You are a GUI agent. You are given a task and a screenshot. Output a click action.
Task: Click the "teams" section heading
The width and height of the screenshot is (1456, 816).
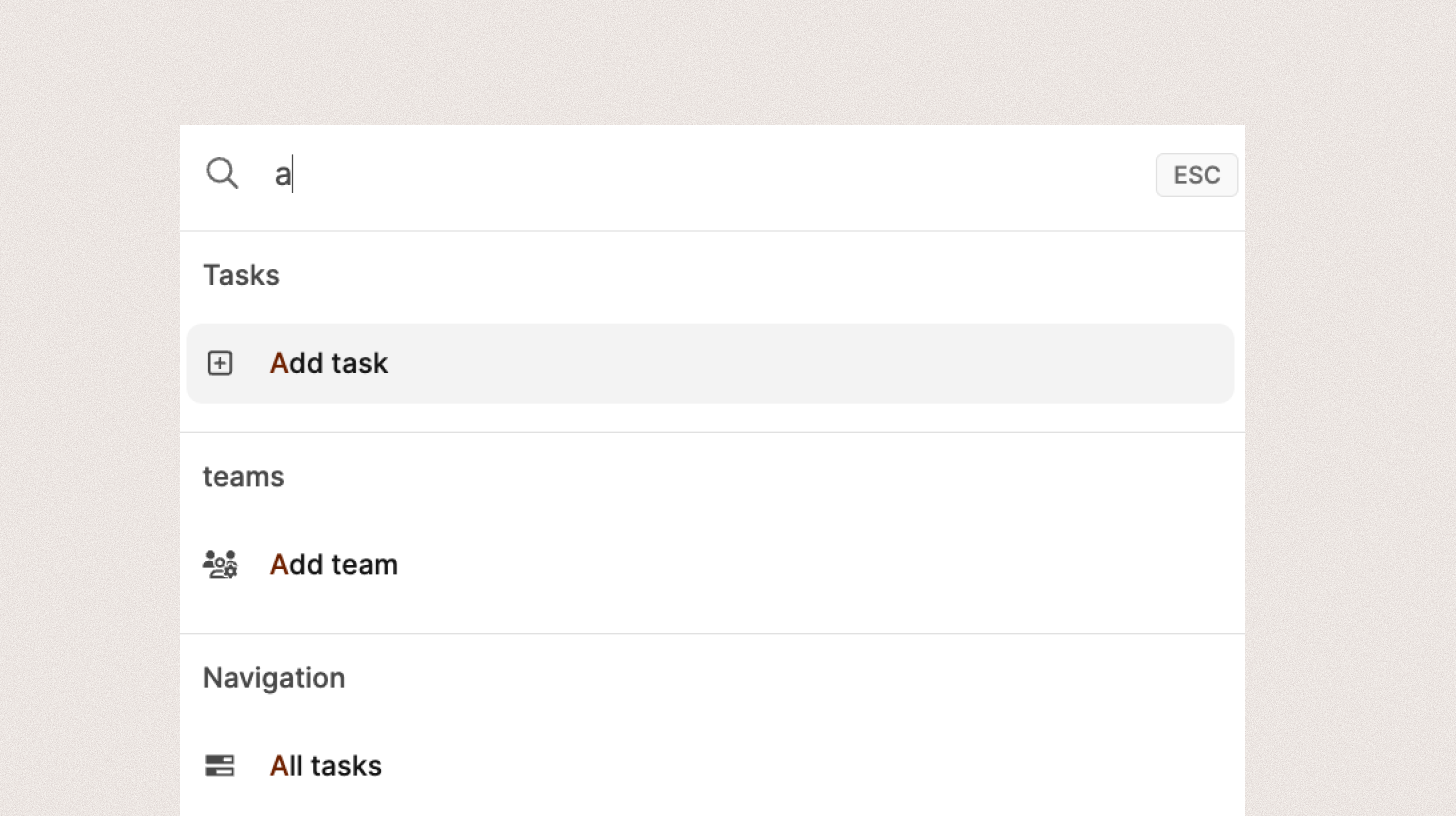click(x=243, y=477)
